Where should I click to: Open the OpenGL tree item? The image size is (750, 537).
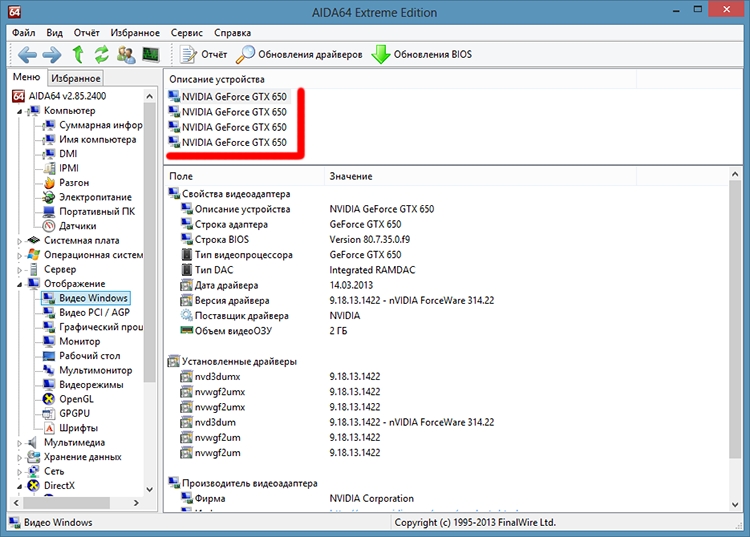[x=68, y=399]
